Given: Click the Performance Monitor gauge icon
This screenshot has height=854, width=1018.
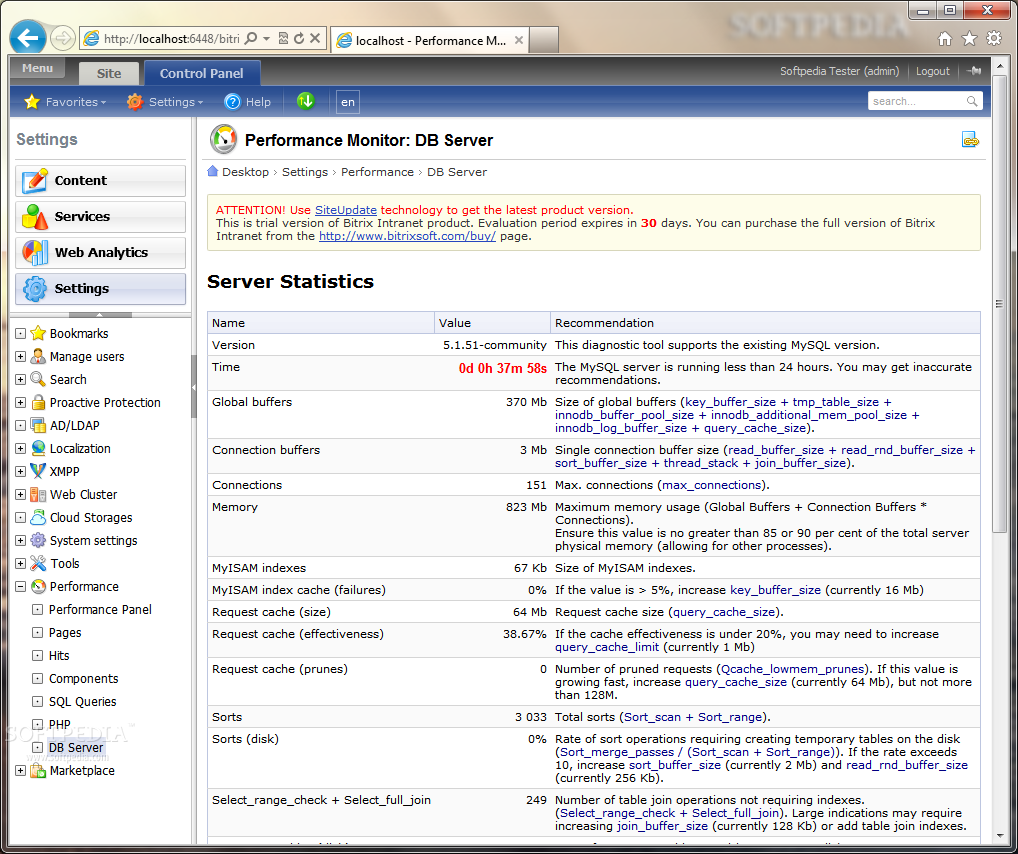Looking at the screenshot, I should point(223,140).
